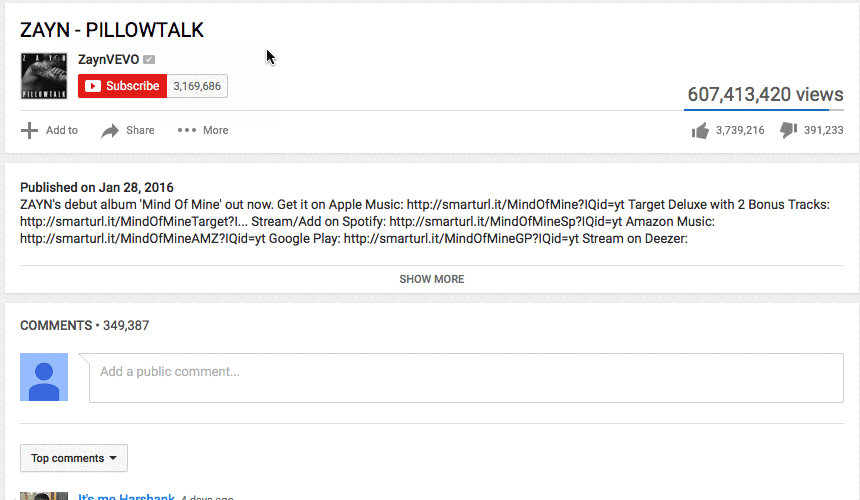Screen dimensions: 860x500
Task: Click the ZaynVEVO verified badge
Action: tap(149, 60)
